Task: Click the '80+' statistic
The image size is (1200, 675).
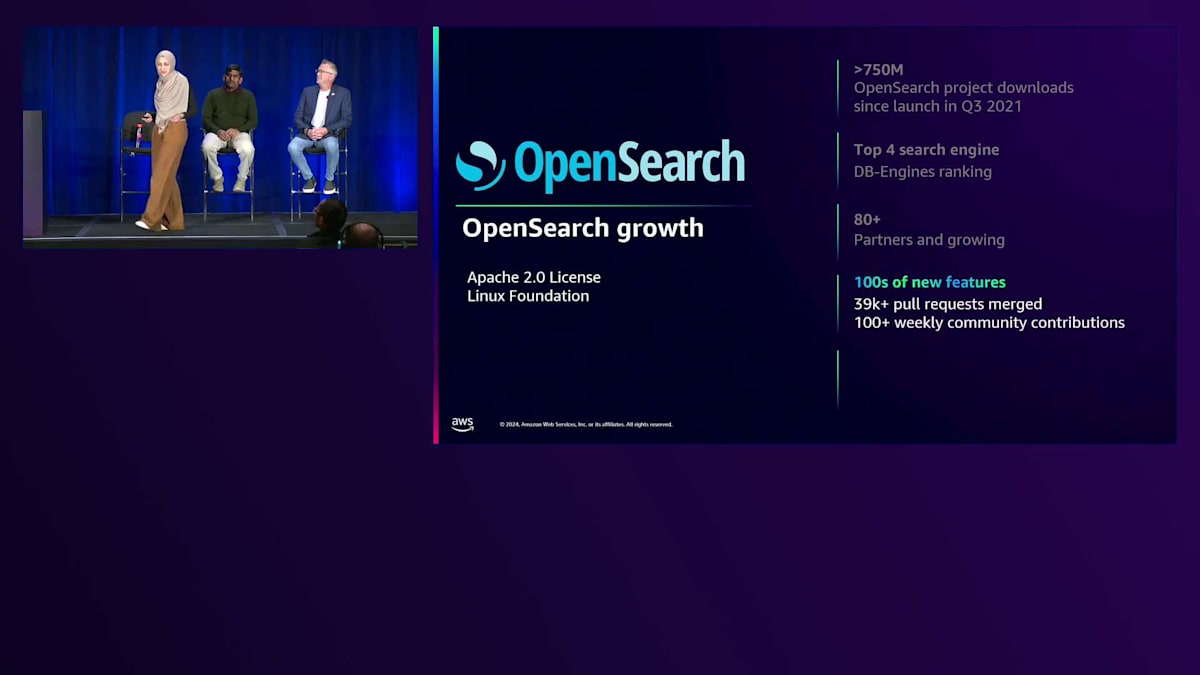Action: (867, 219)
